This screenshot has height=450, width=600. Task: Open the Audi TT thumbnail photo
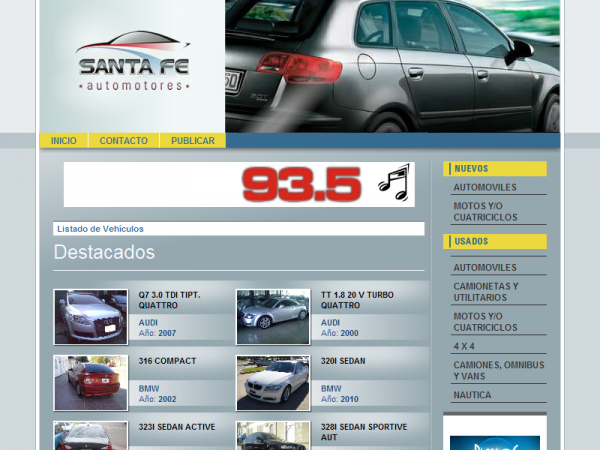pyautogui.click(x=273, y=317)
